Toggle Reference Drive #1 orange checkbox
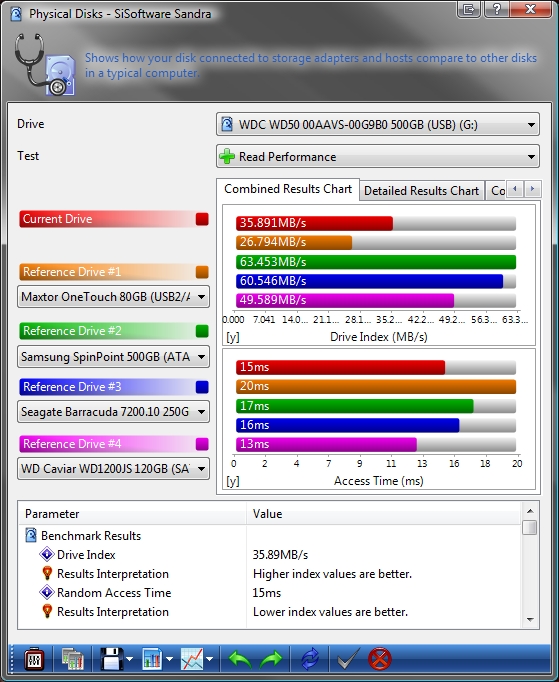Viewport: 559px width, 682px height. (202, 272)
